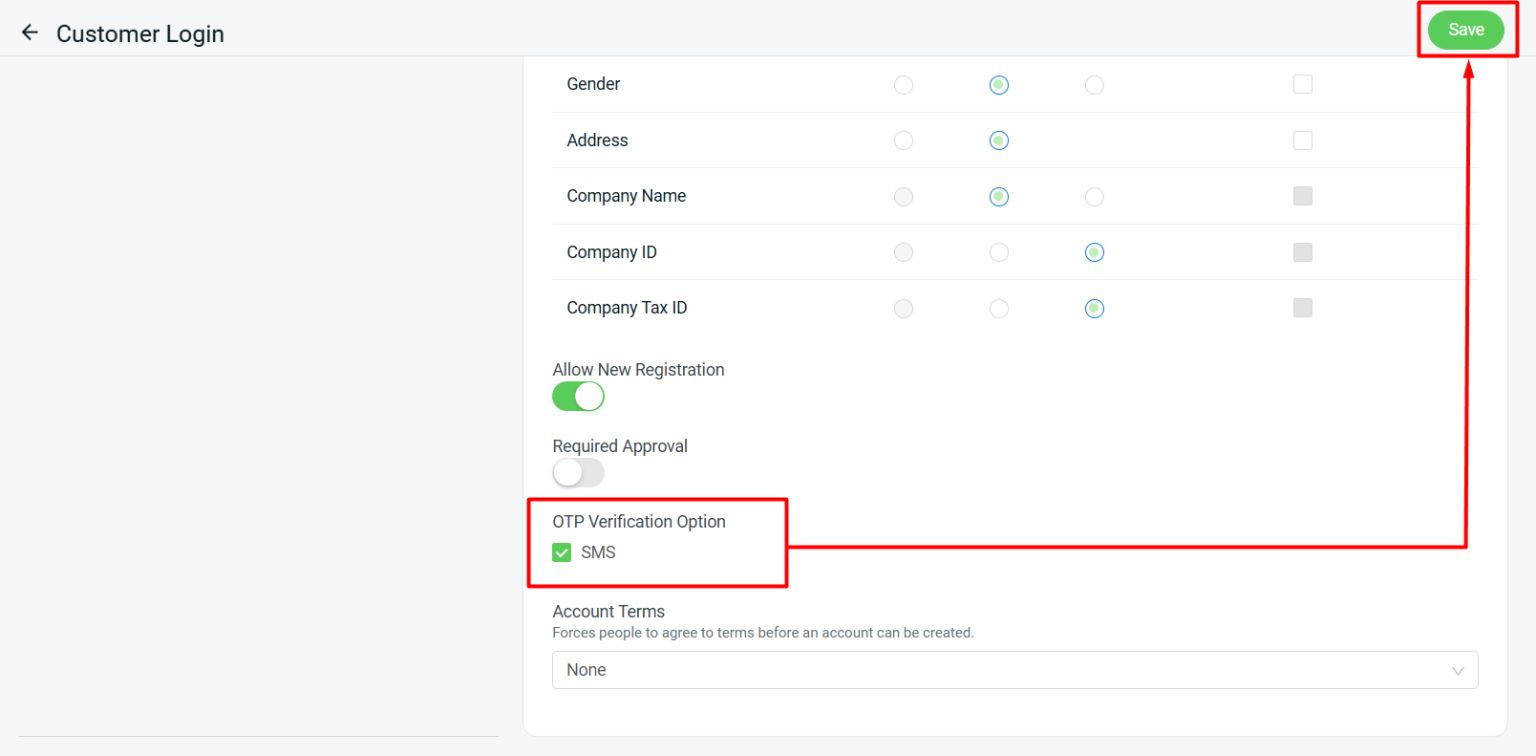
Task: Check the checkbox in the Address row
Action: point(1302,140)
